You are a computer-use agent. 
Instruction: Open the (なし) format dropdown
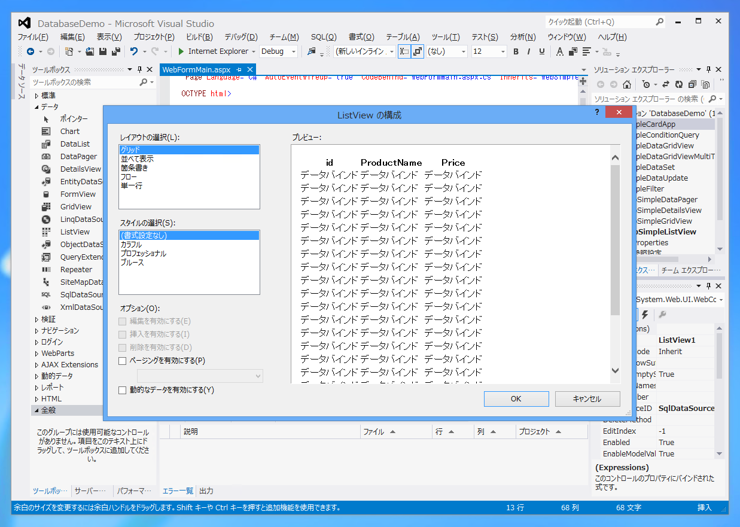pyautogui.click(x=463, y=51)
